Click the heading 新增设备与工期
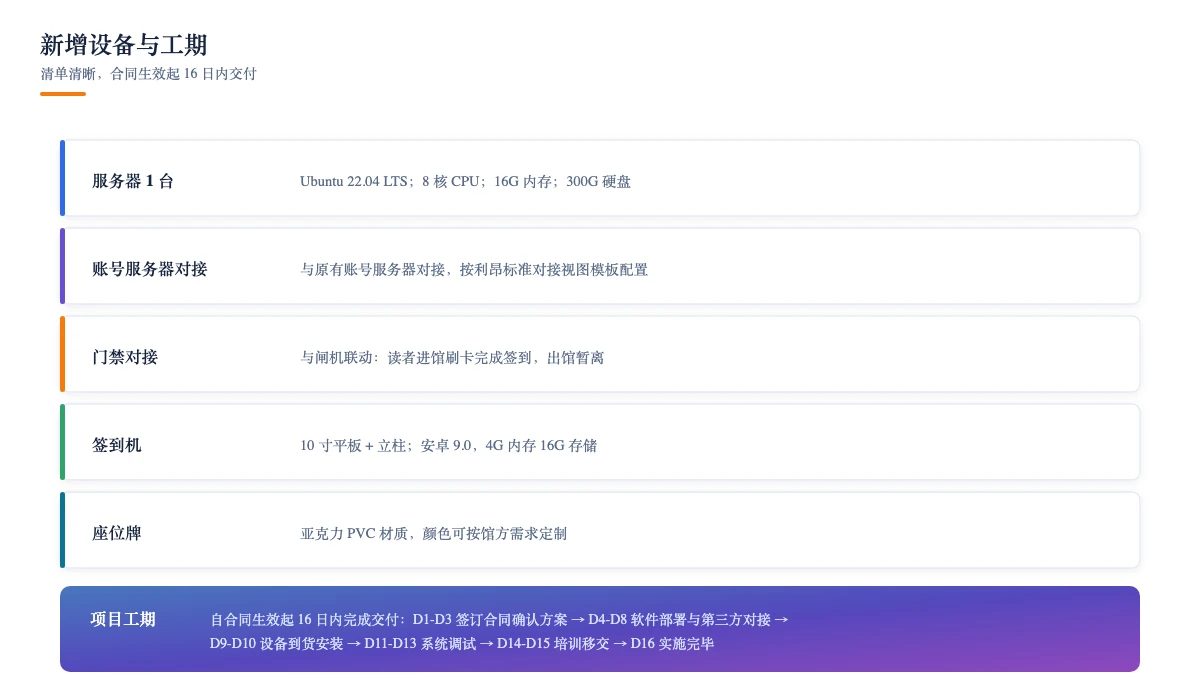Screen dimensions: 1200x675 [x=124, y=45]
